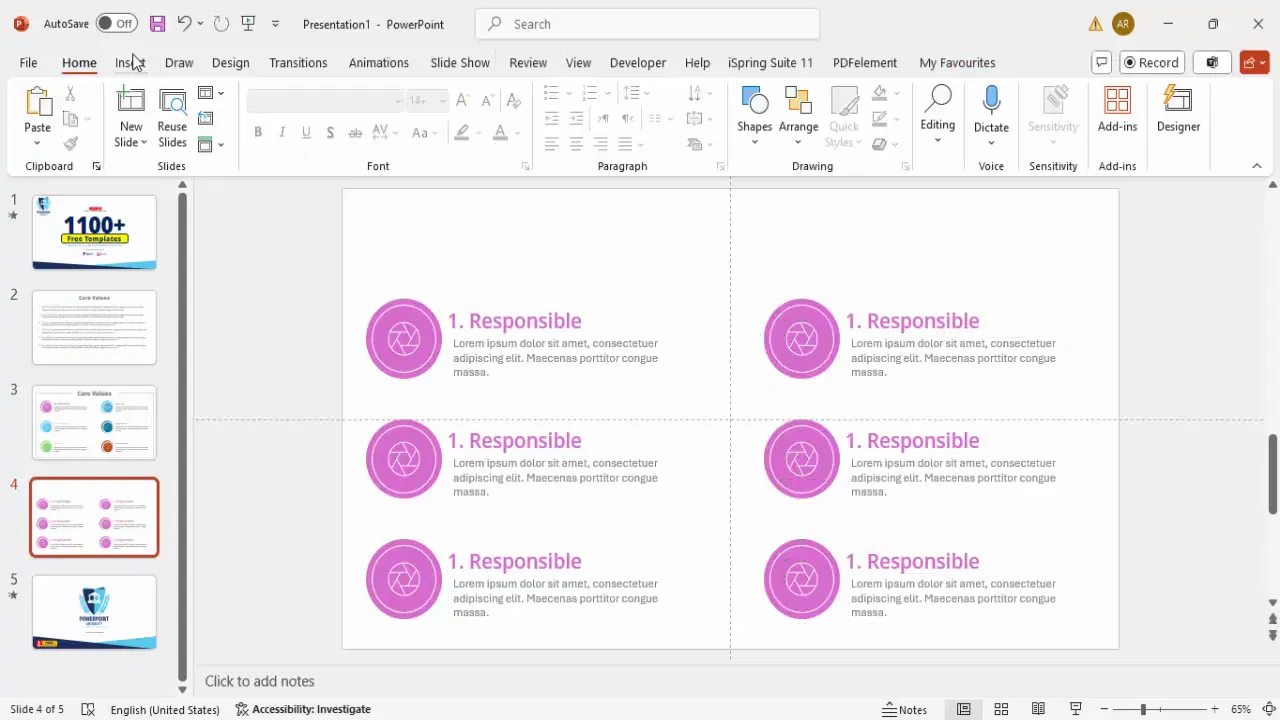The width and height of the screenshot is (1280, 720).
Task: Select slide 3 Core Values thumbnail
Action: (94, 422)
